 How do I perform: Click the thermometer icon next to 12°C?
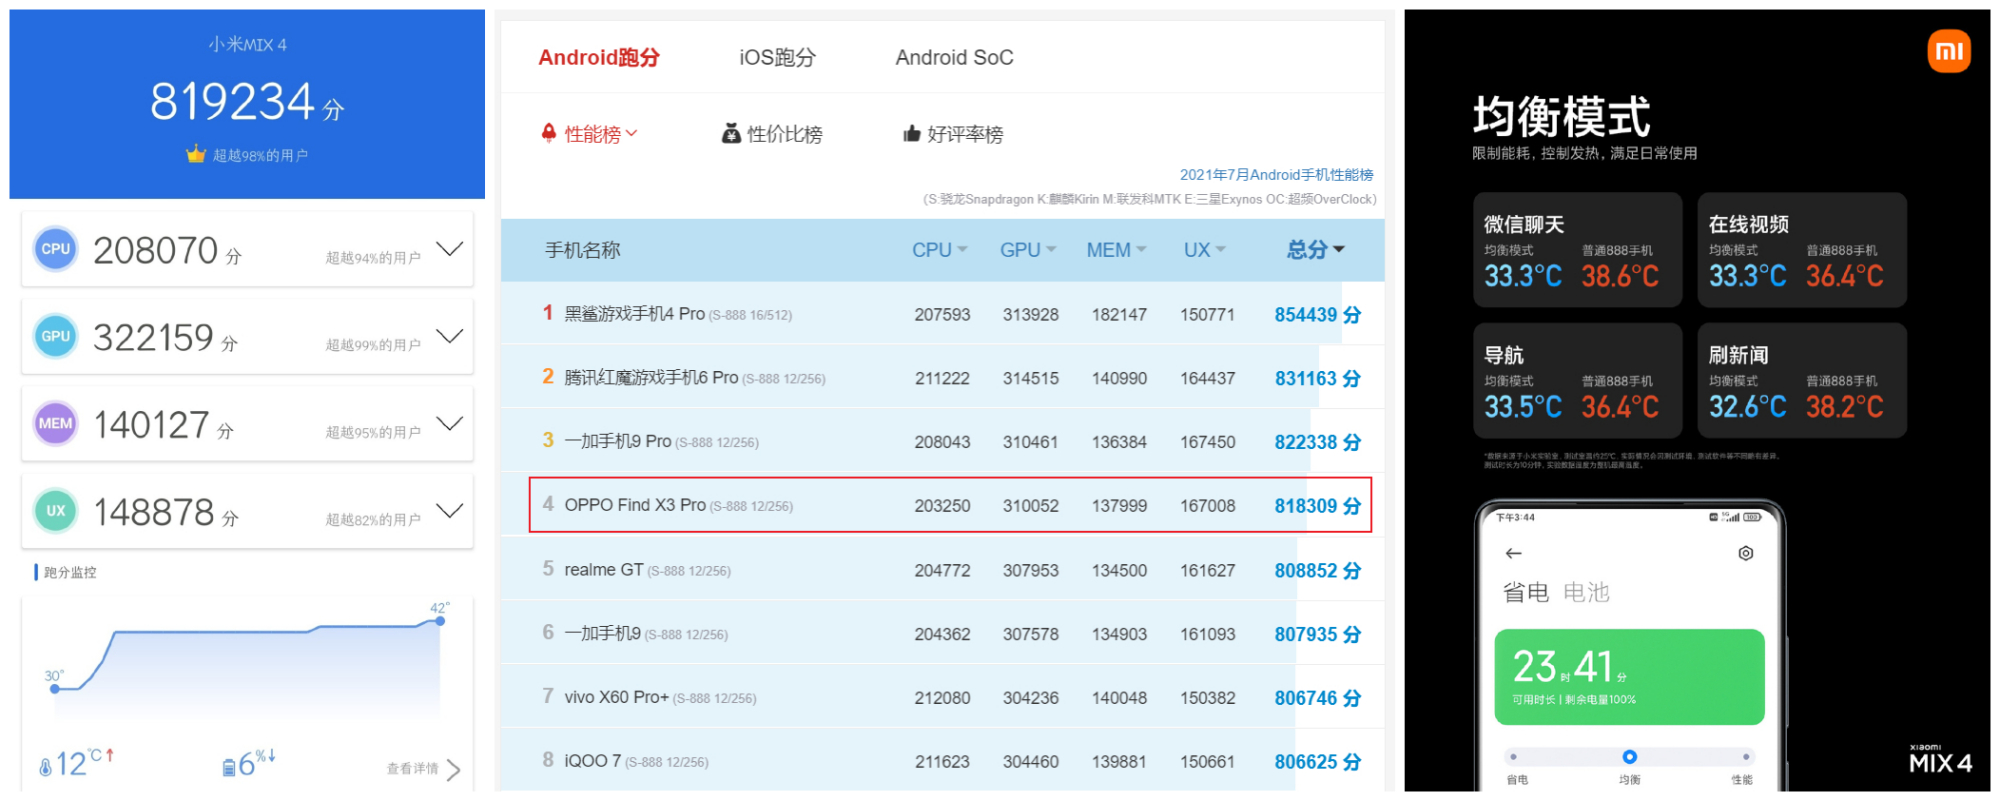45,767
